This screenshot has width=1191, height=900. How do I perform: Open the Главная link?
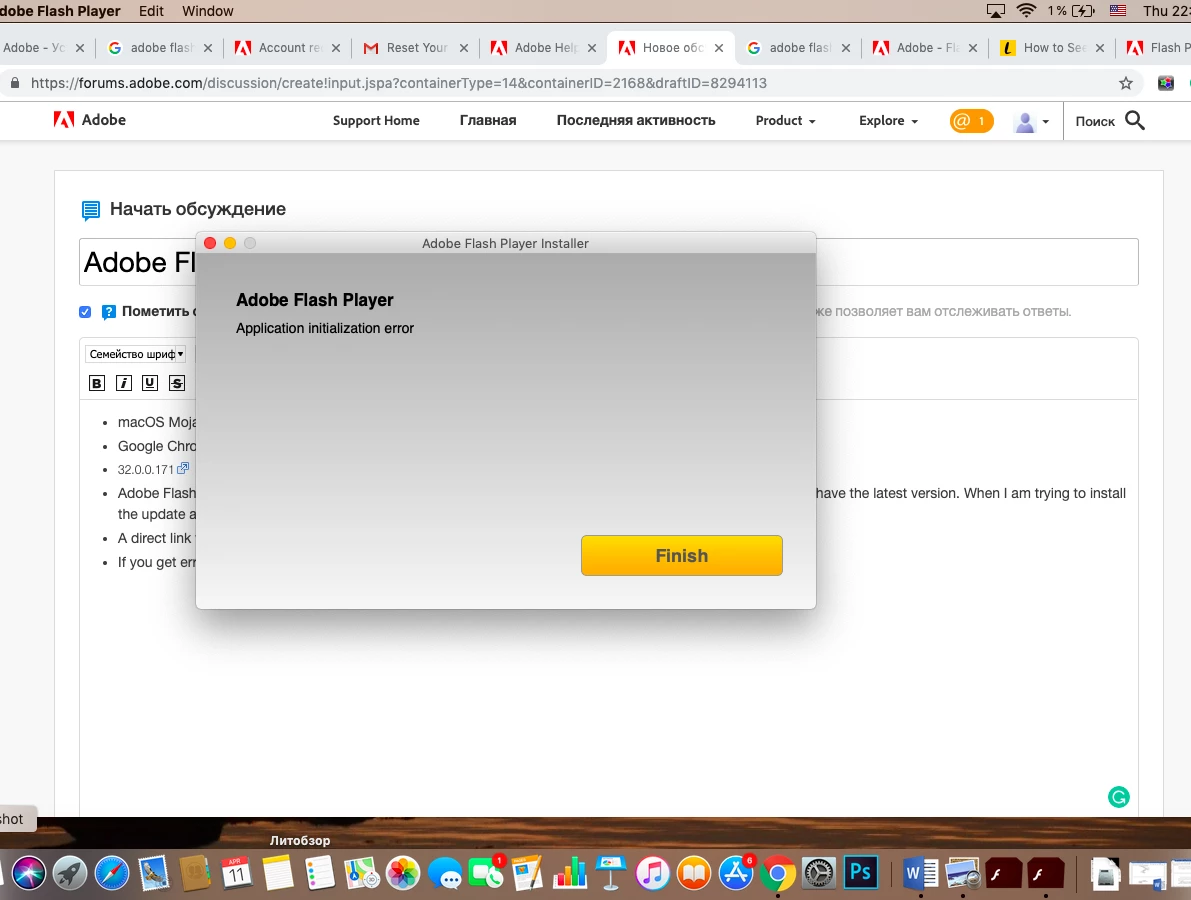pos(488,121)
